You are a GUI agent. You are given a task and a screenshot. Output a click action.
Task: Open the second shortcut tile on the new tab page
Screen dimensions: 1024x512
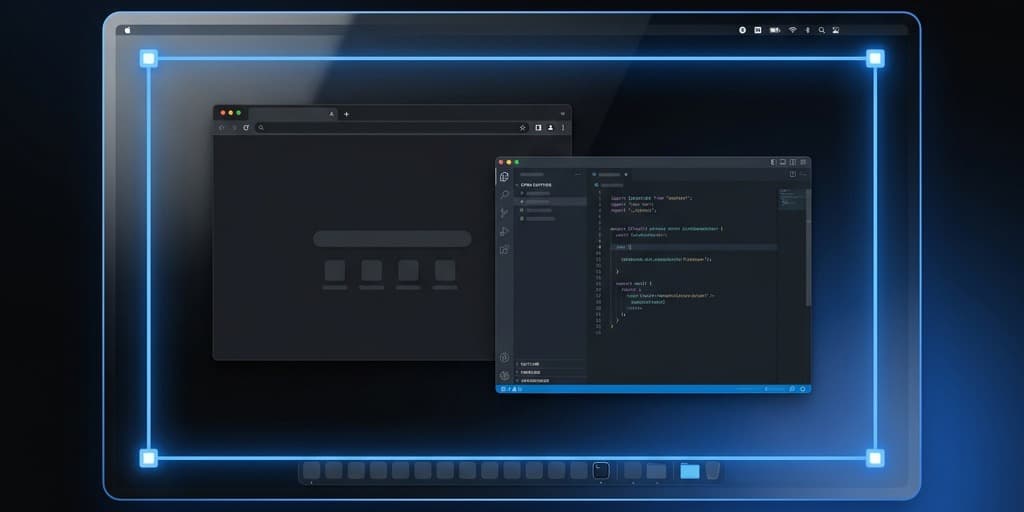(372, 270)
